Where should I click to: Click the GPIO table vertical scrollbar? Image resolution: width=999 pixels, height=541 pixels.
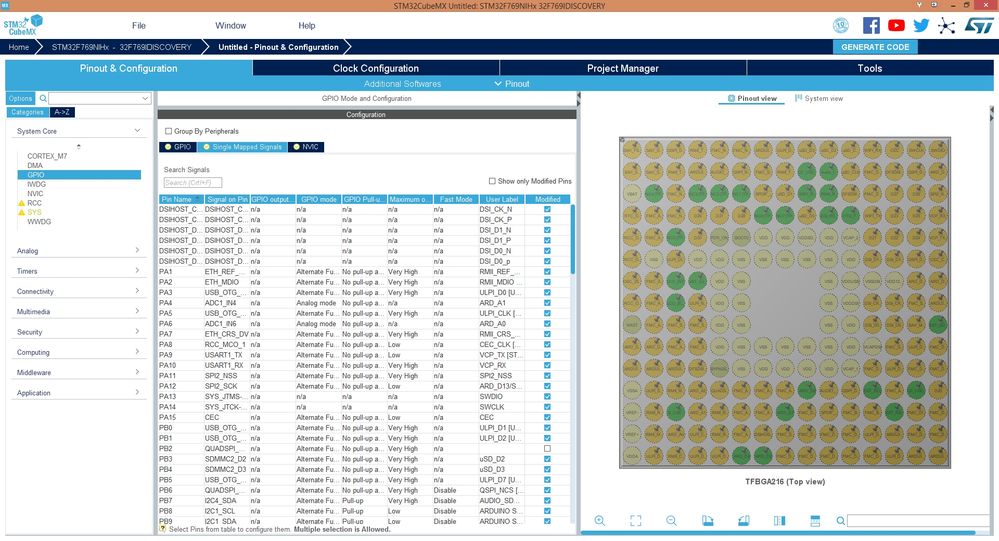coord(573,239)
